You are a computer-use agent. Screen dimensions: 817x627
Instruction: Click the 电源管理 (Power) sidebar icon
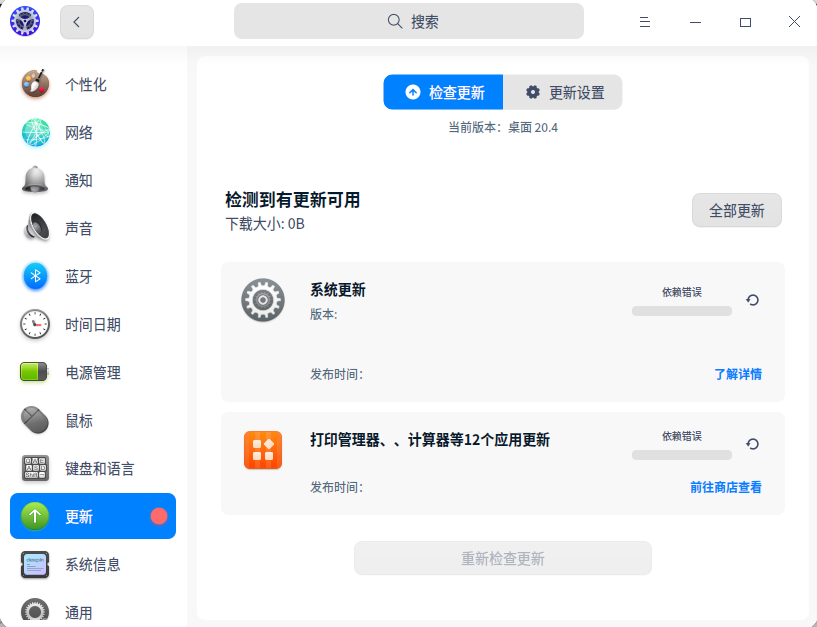35,372
